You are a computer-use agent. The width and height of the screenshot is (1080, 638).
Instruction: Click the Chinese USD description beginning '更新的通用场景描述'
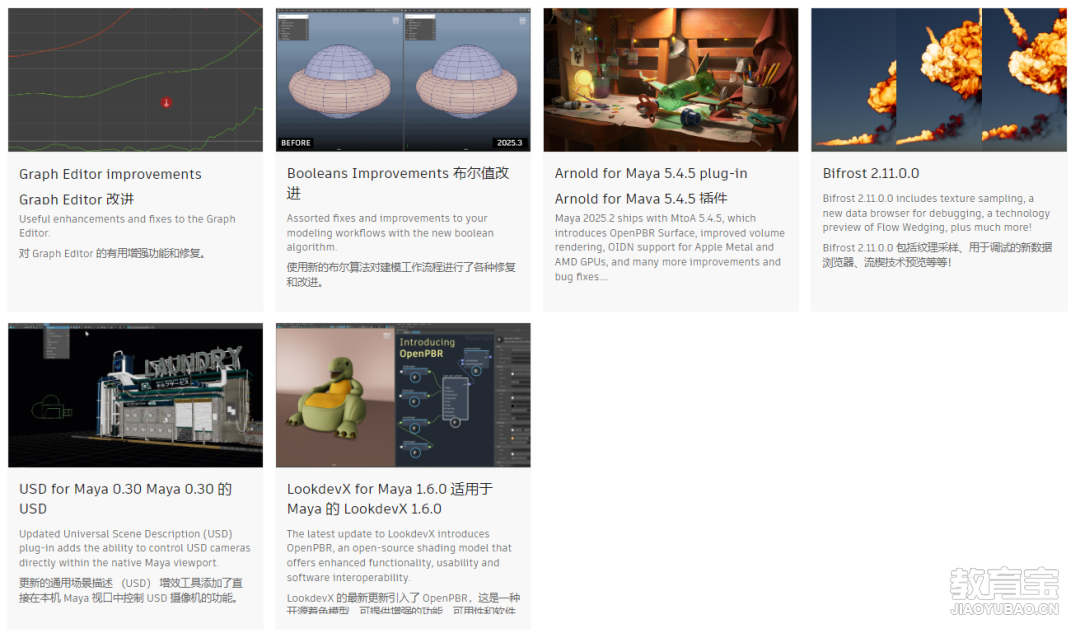click(x=131, y=590)
